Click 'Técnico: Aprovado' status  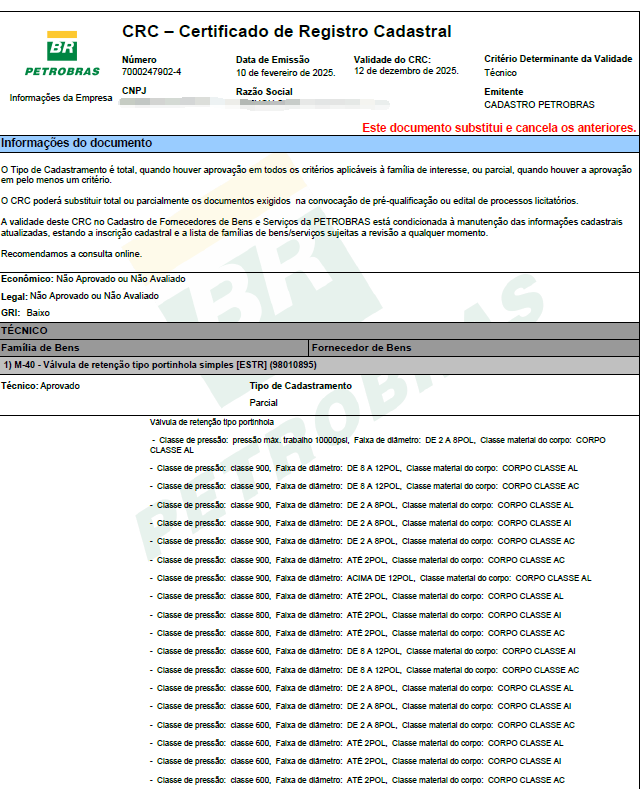click(x=40, y=386)
